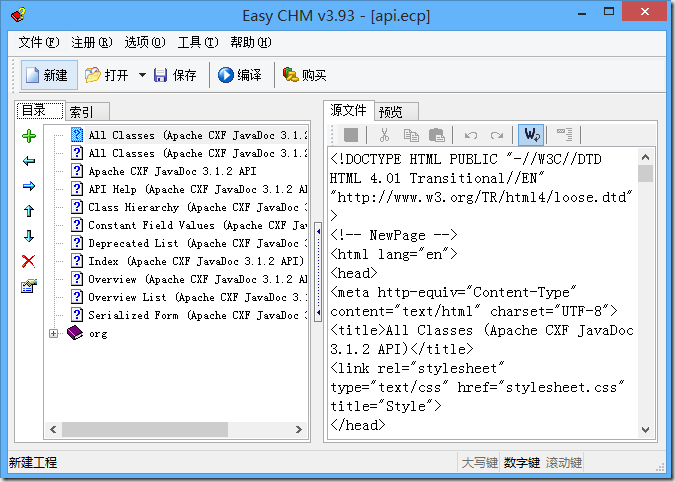
Task: Select the Deprecated List topic
Action: point(197,244)
